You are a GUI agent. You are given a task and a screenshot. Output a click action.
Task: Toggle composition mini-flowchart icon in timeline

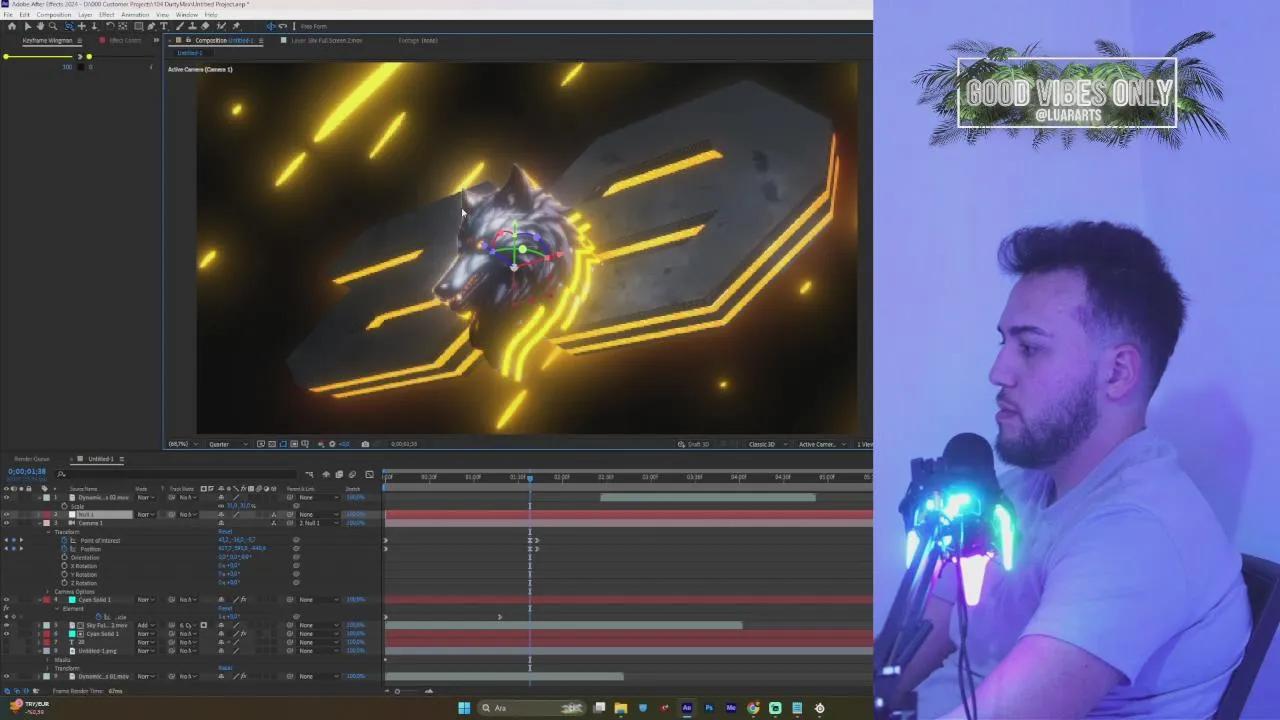pos(309,475)
